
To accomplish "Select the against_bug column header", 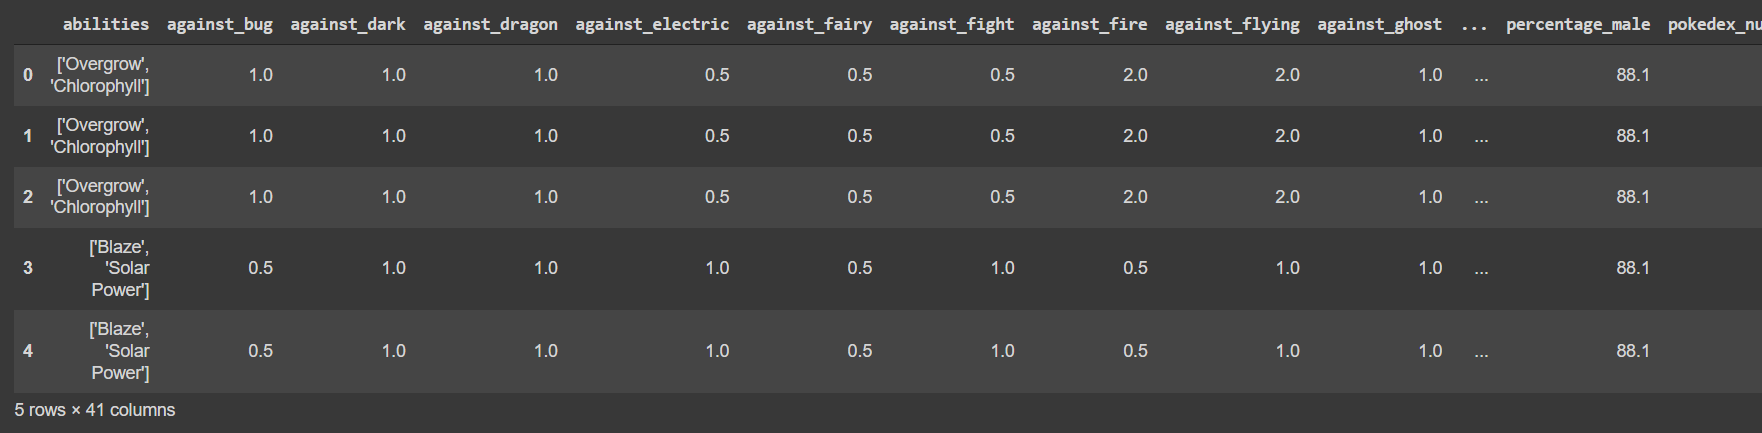I will point(219,24).
